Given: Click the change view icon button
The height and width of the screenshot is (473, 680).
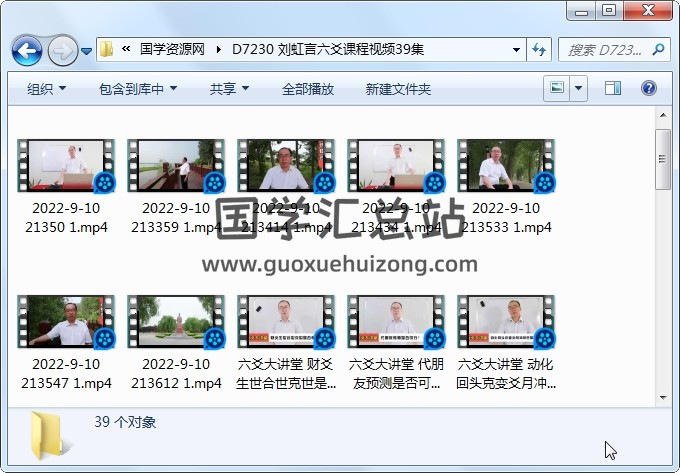Looking at the screenshot, I should pyautogui.click(x=557, y=88).
